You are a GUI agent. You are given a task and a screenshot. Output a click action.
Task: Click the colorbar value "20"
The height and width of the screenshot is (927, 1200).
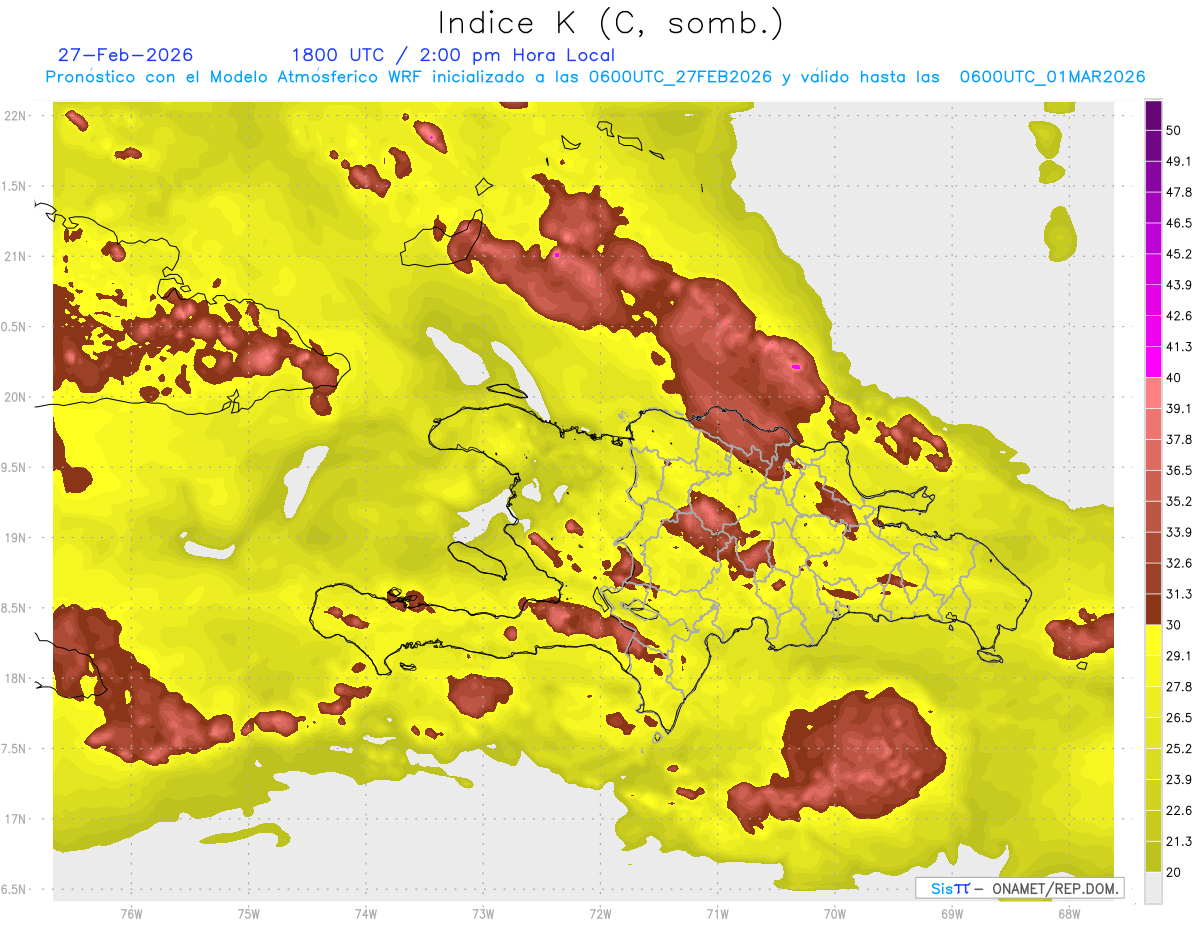[1174, 872]
